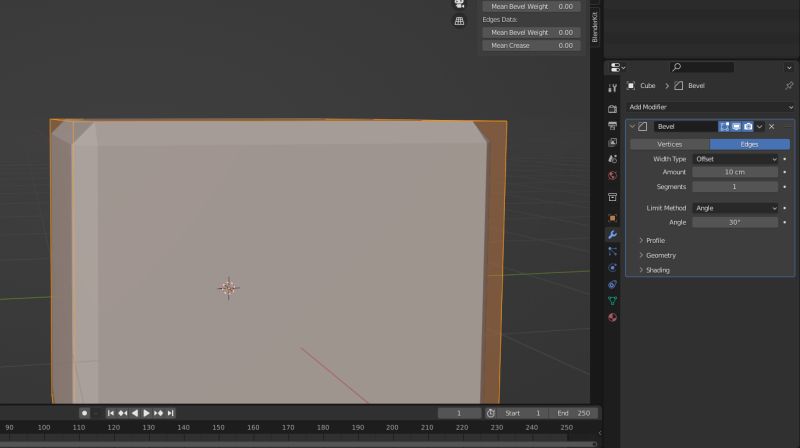Open the Object properties tab

pyautogui.click(x=612, y=218)
